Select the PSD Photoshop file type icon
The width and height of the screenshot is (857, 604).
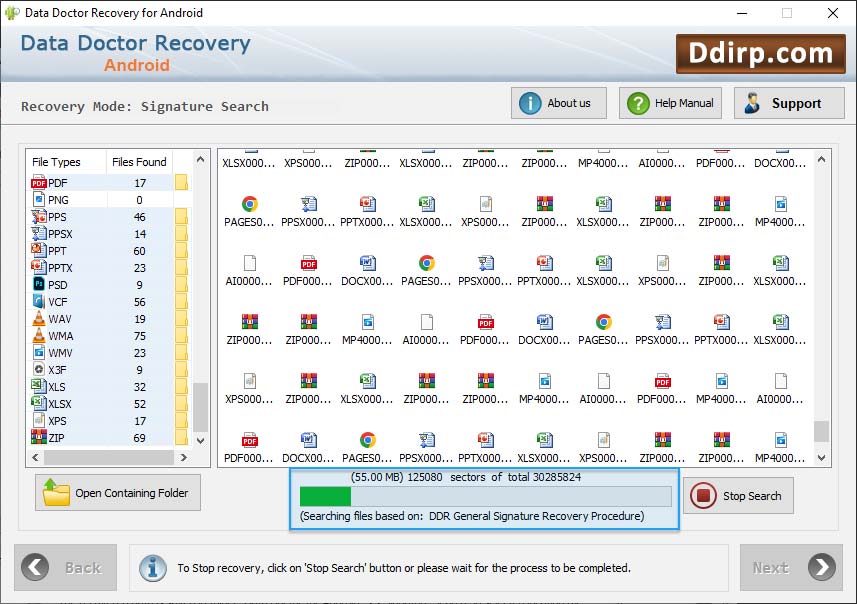(x=38, y=284)
